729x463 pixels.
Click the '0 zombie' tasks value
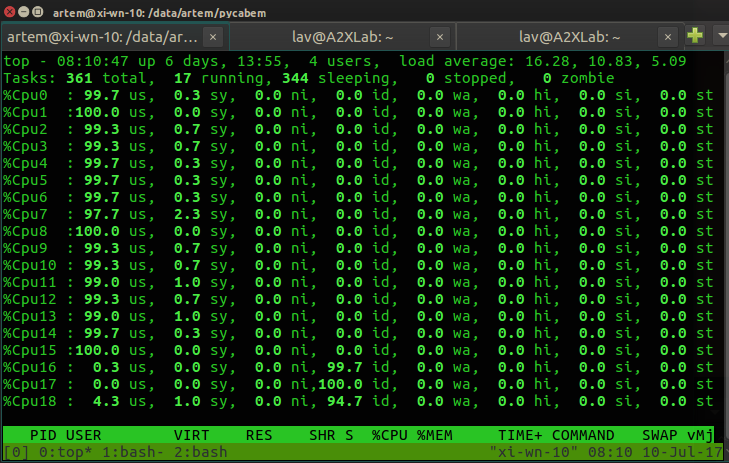[578, 78]
